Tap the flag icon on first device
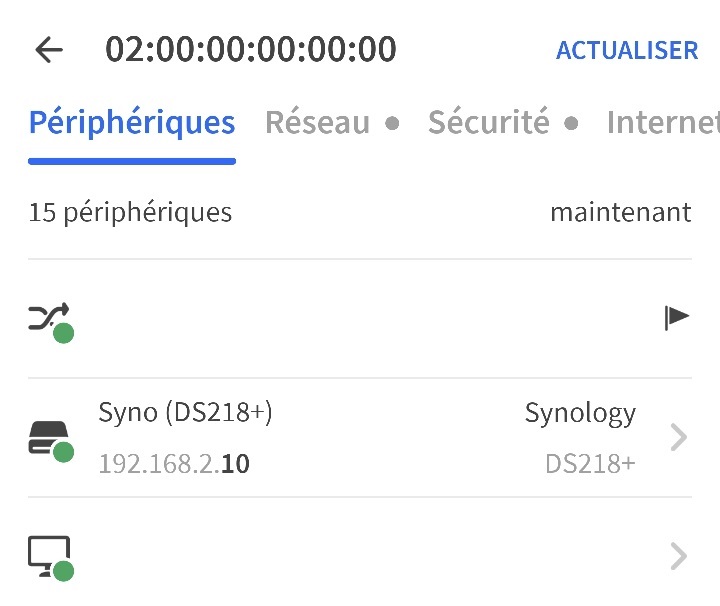 [x=677, y=317]
